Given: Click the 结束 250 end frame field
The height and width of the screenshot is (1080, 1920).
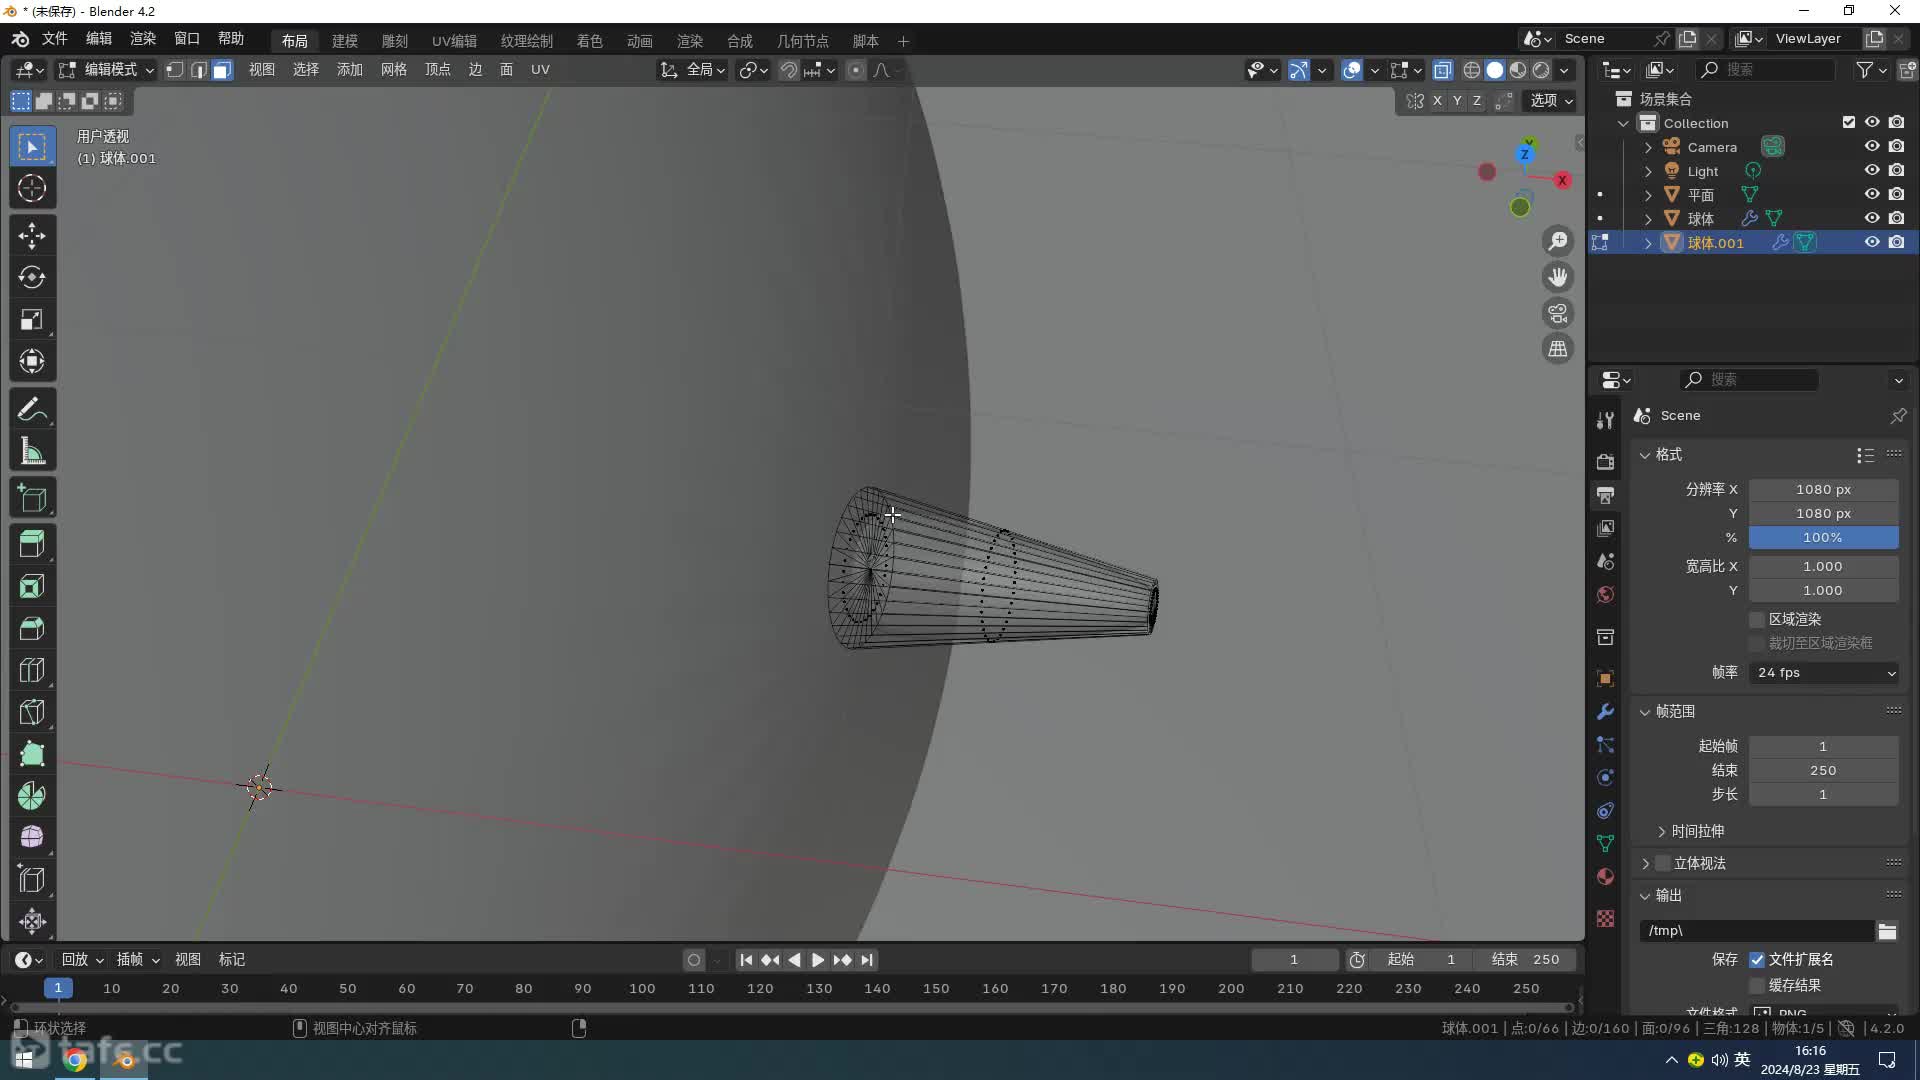Looking at the screenshot, I should (x=1526, y=960).
